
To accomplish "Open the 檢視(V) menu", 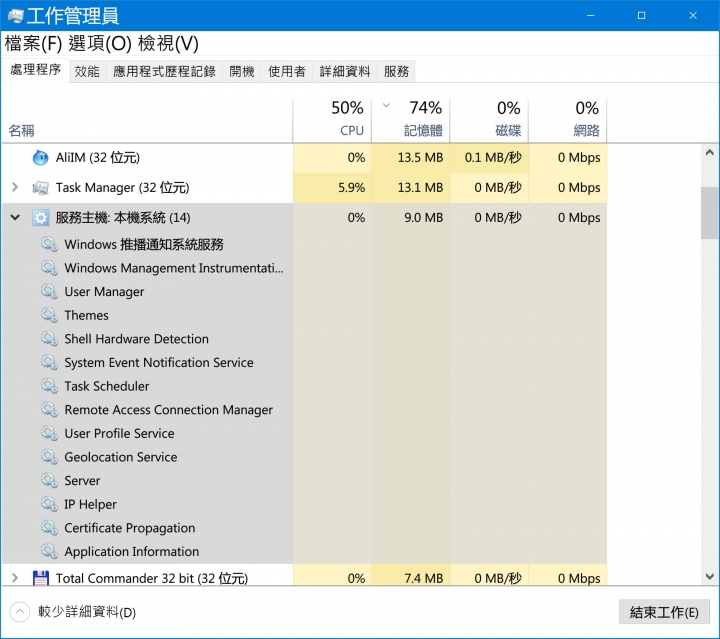I will [x=168, y=44].
